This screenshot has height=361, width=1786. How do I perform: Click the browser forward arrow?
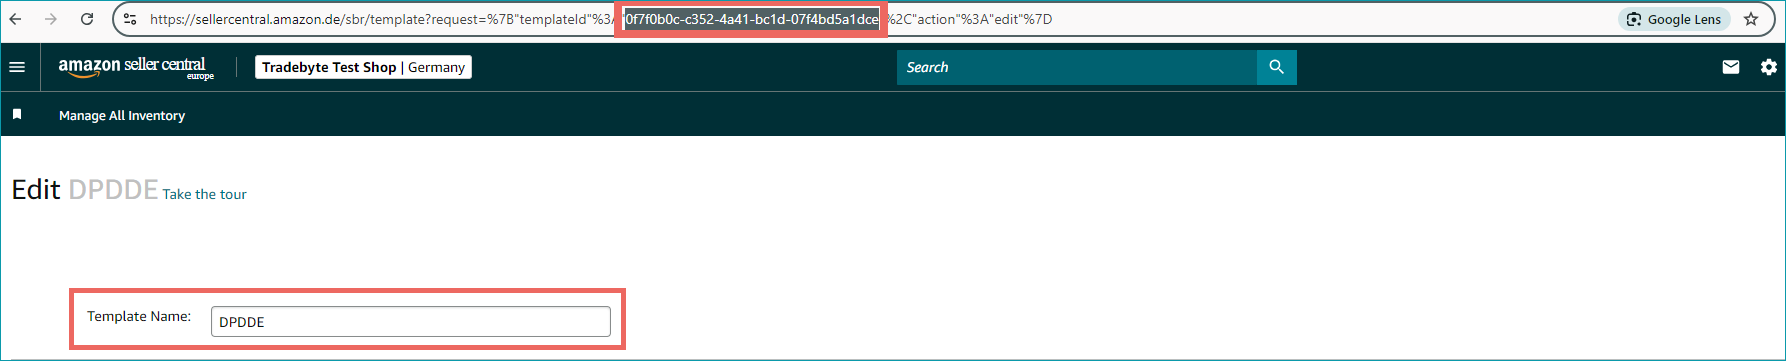[x=51, y=19]
